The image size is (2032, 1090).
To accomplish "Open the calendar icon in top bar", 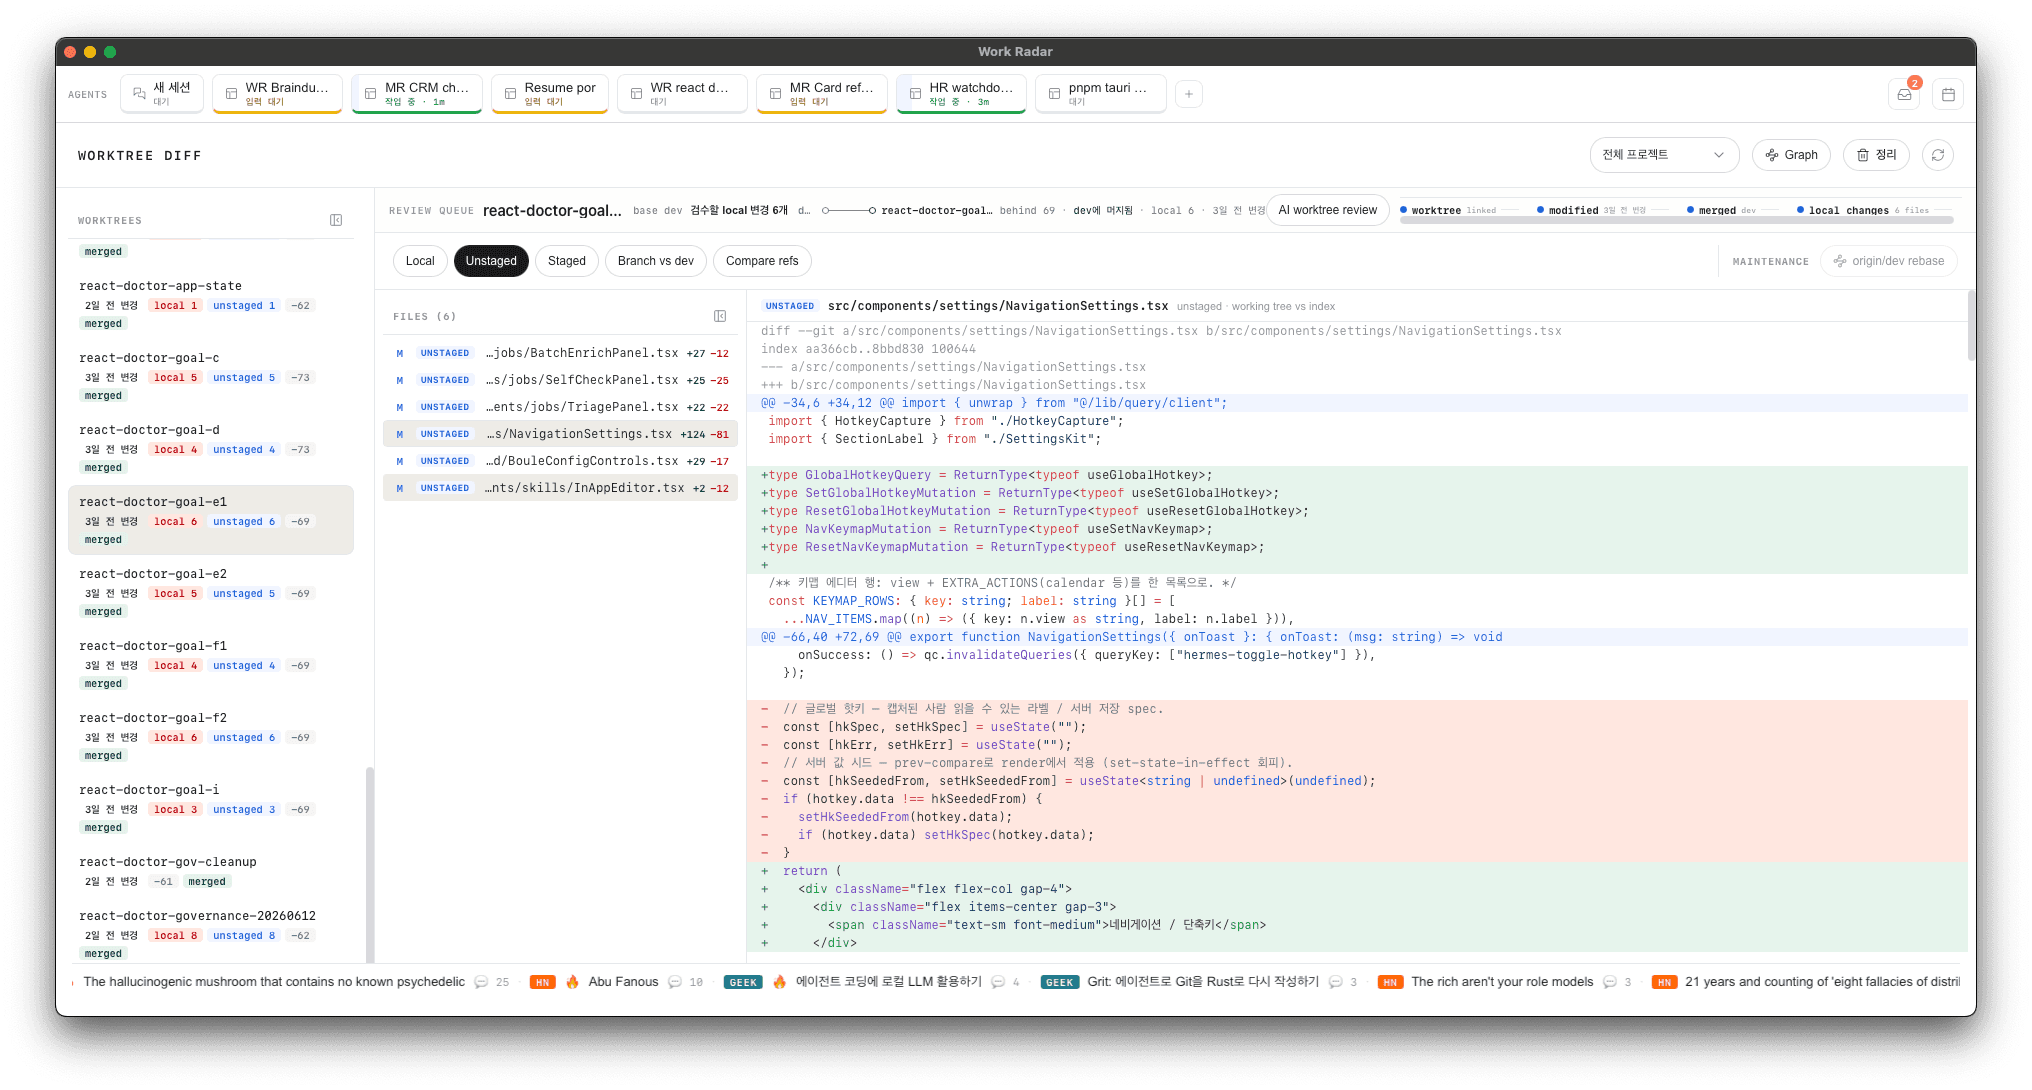I will [1948, 94].
